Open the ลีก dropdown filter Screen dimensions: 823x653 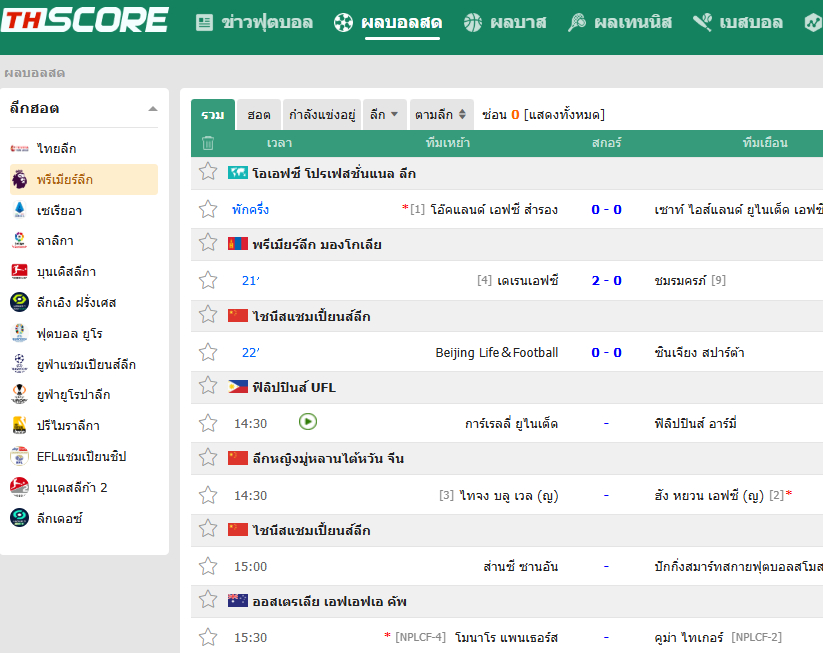(384, 114)
